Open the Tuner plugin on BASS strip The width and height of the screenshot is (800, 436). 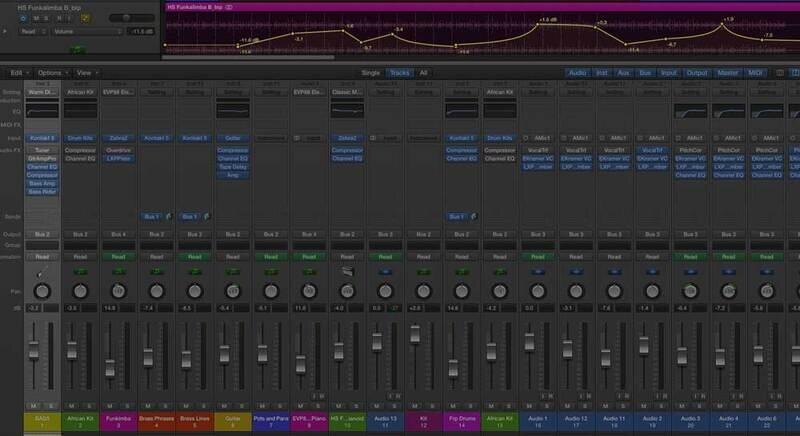42,150
